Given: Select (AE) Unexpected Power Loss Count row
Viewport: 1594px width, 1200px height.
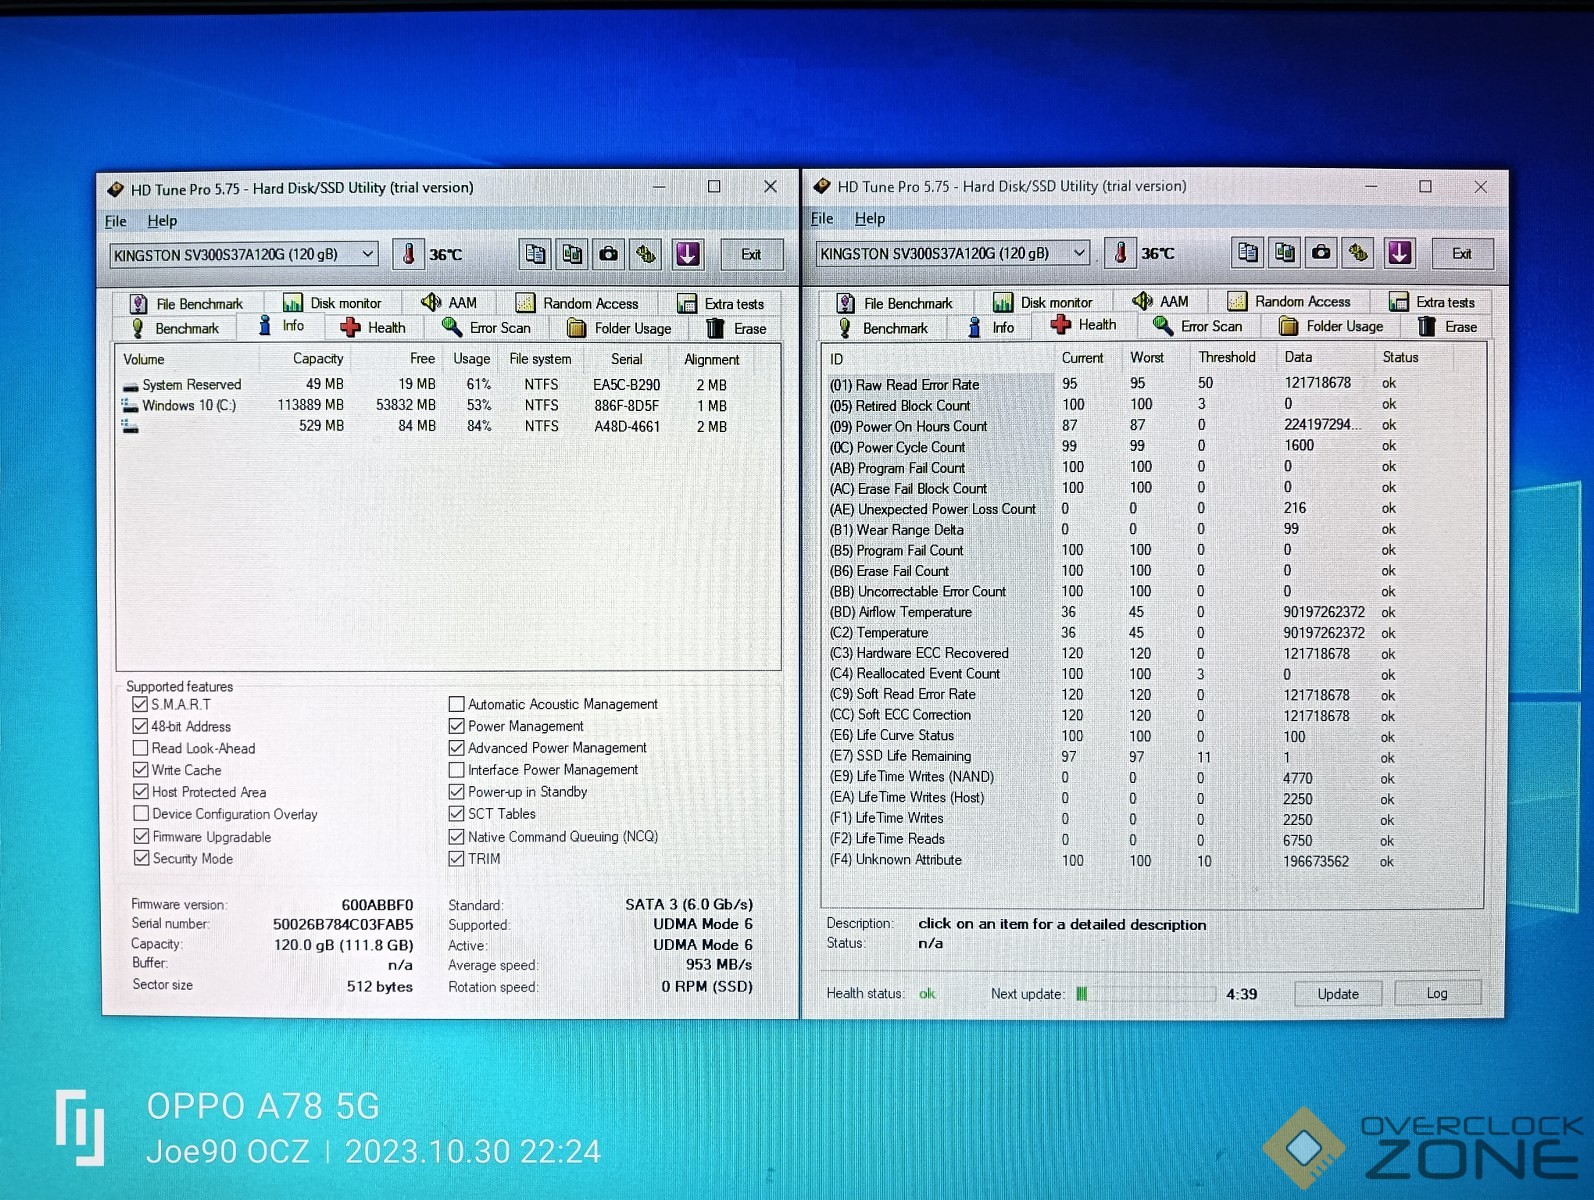Looking at the screenshot, I should [x=1150, y=508].
